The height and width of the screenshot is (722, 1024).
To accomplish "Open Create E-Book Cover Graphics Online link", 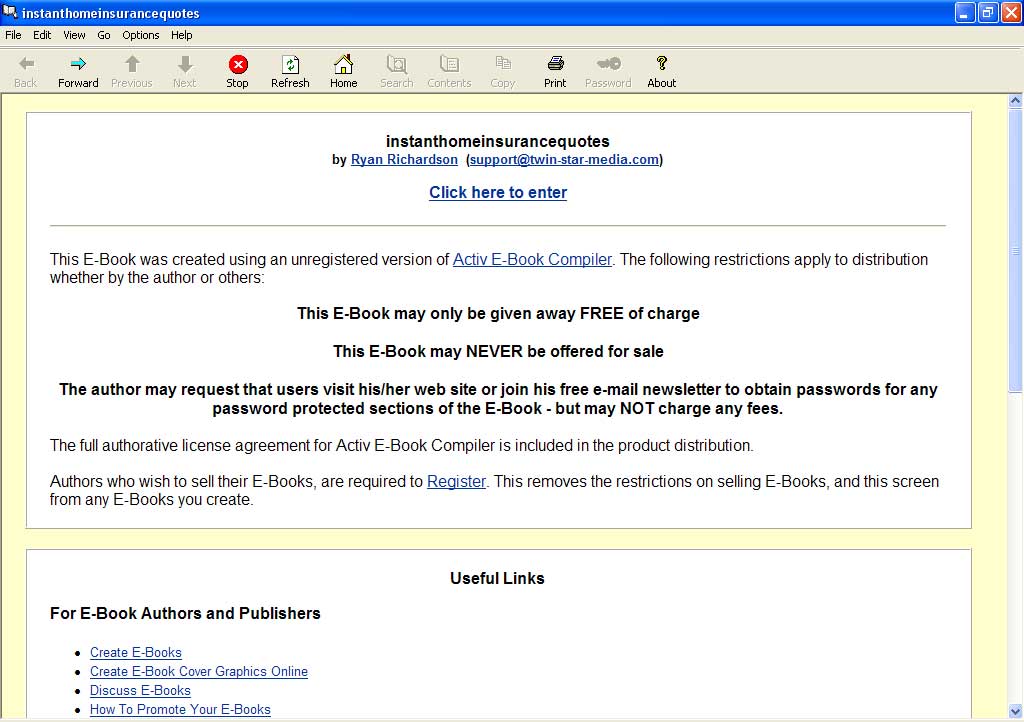I will [x=199, y=672].
